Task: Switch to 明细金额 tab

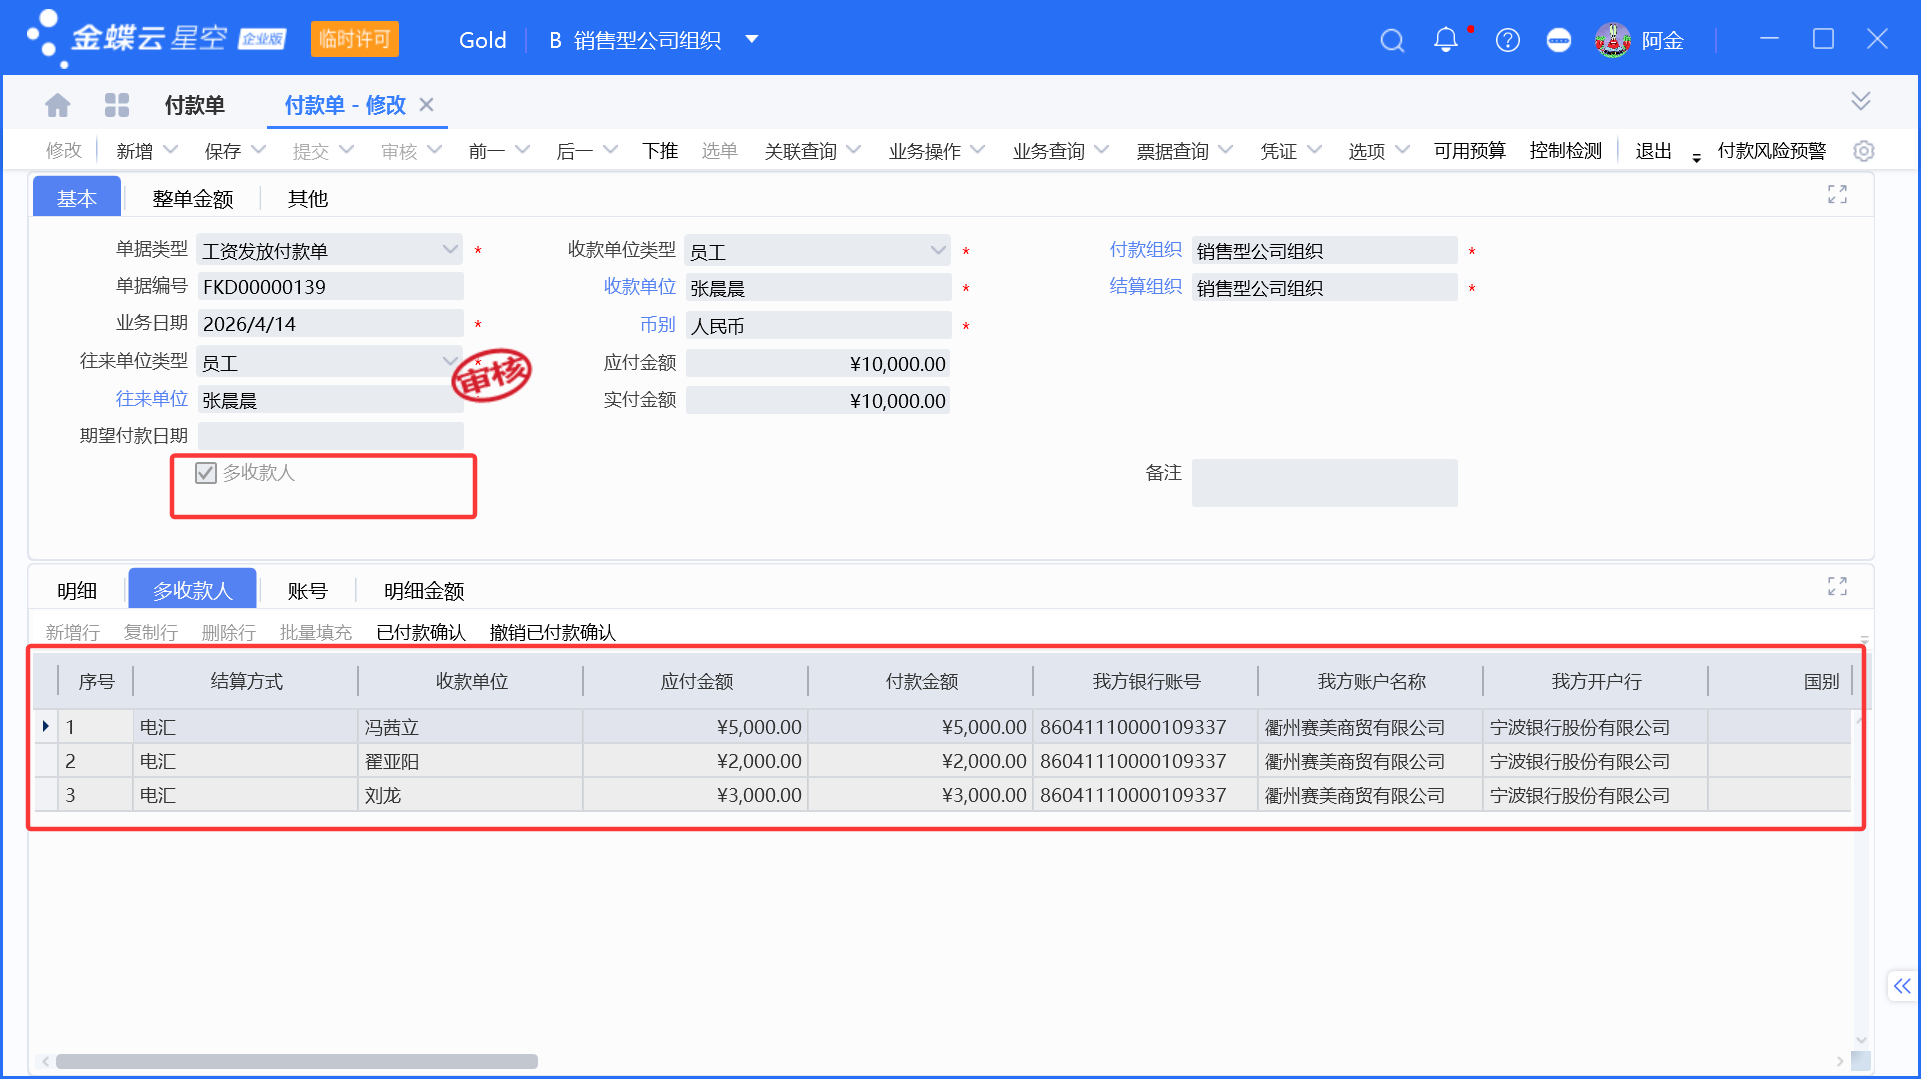Action: [424, 590]
